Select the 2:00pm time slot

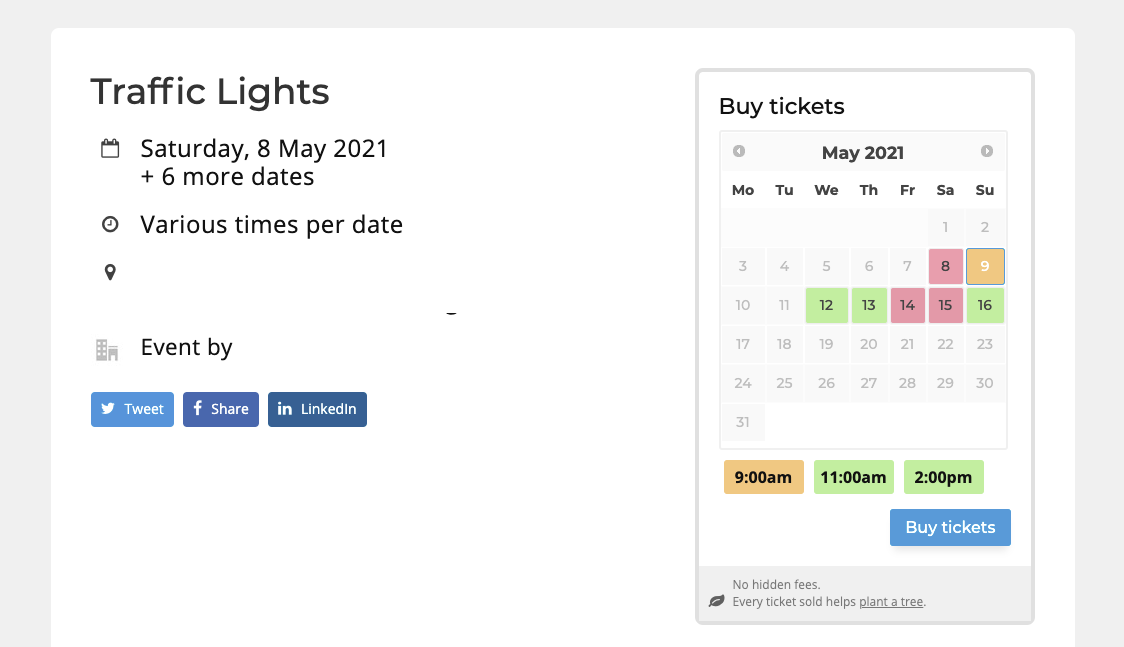pyautogui.click(x=943, y=477)
